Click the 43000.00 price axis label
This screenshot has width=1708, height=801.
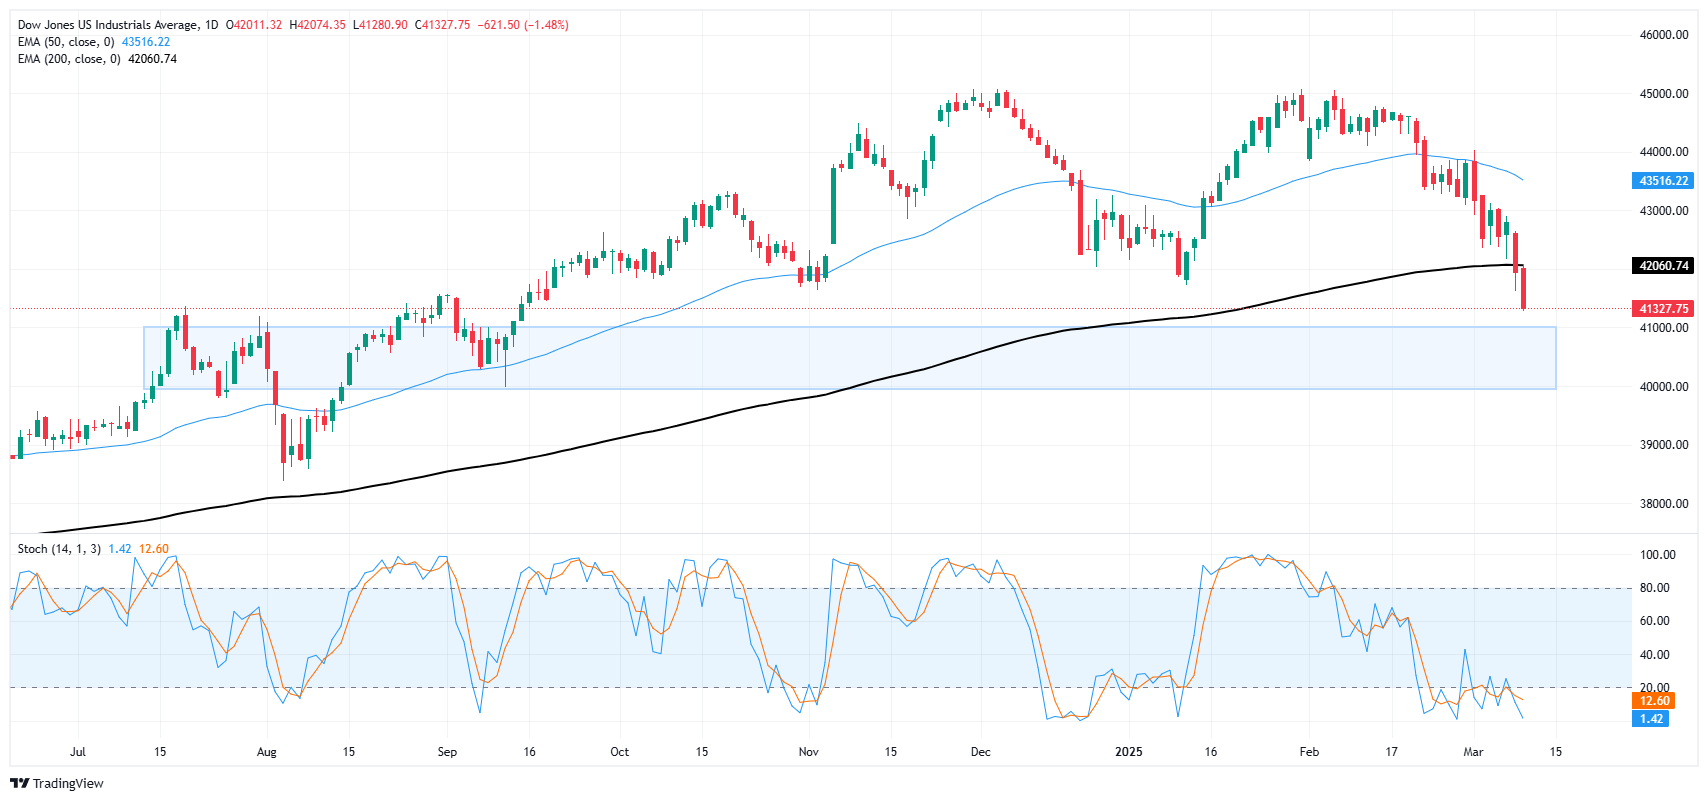click(x=1664, y=211)
